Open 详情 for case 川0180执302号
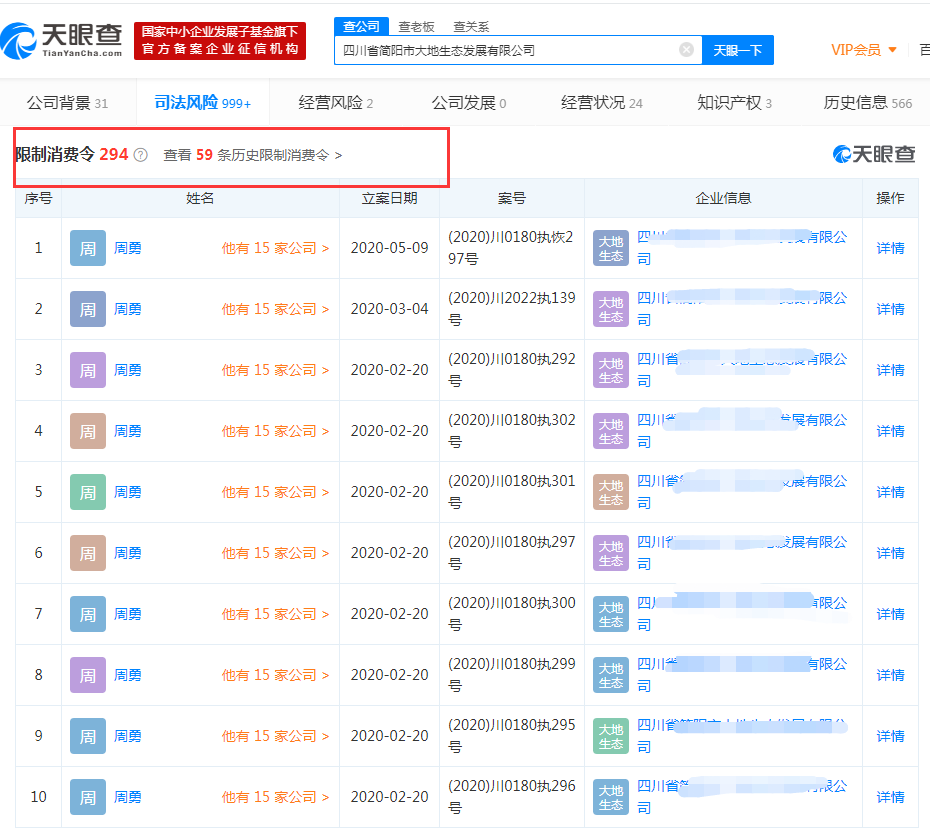930x831 pixels. pyautogui.click(x=890, y=431)
